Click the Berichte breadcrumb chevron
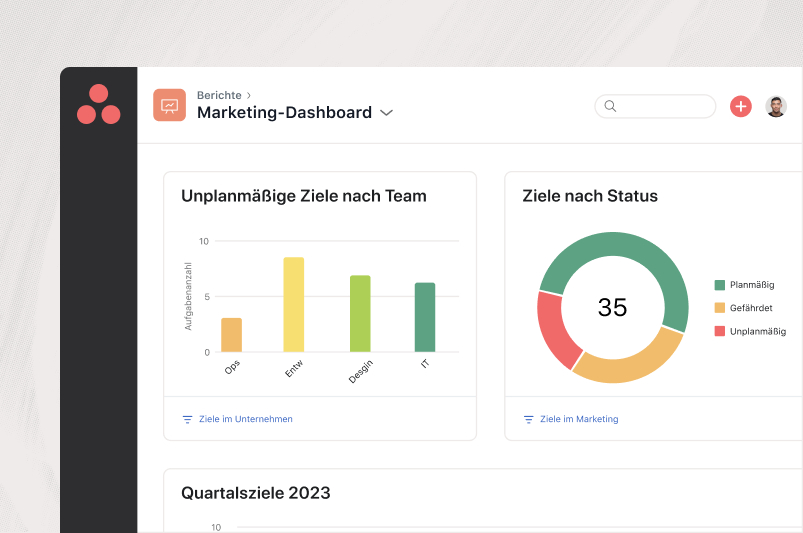The image size is (803, 533). 248,95
